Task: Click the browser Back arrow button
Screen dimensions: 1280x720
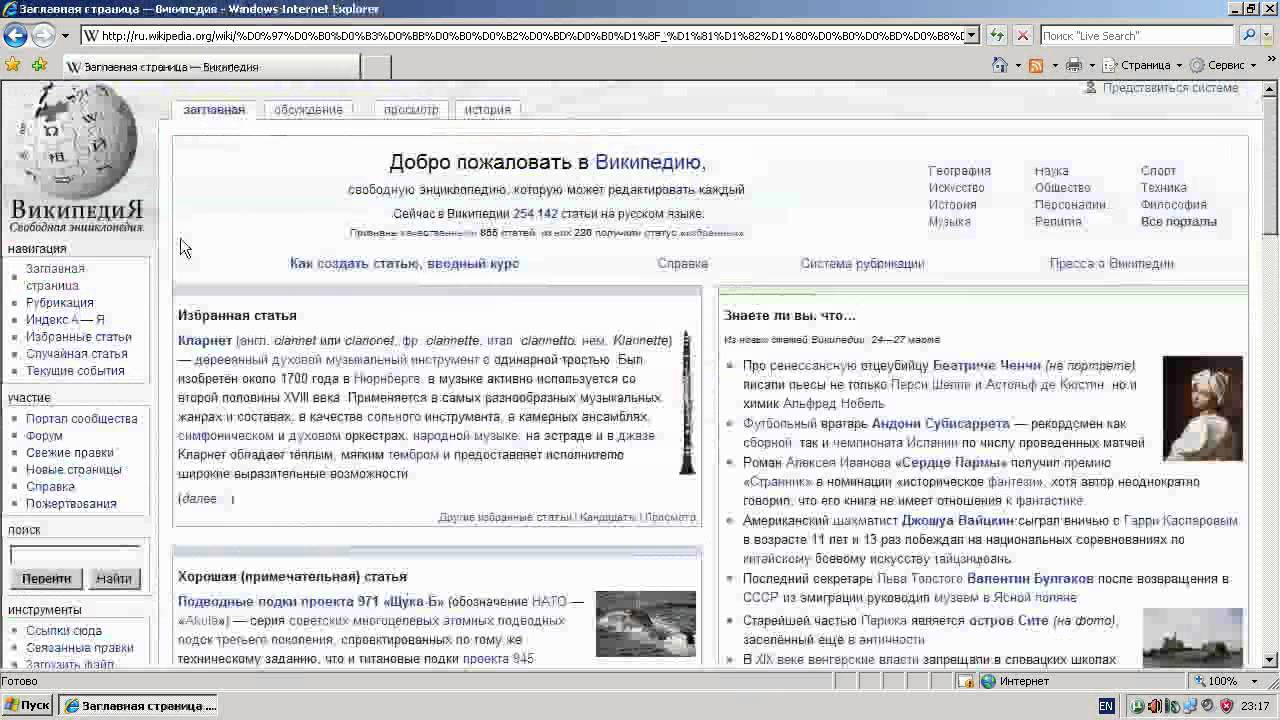Action: point(15,36)
